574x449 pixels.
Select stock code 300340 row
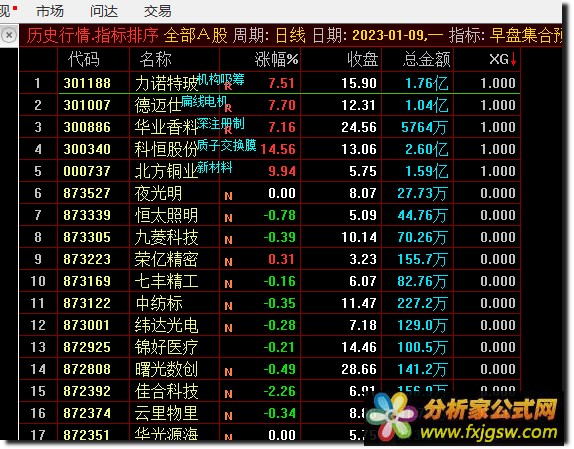click(270, 149)
